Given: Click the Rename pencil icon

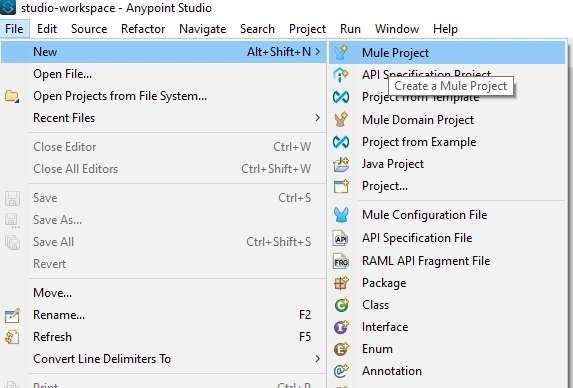Looking at the screenshot, I should point(12,315).
